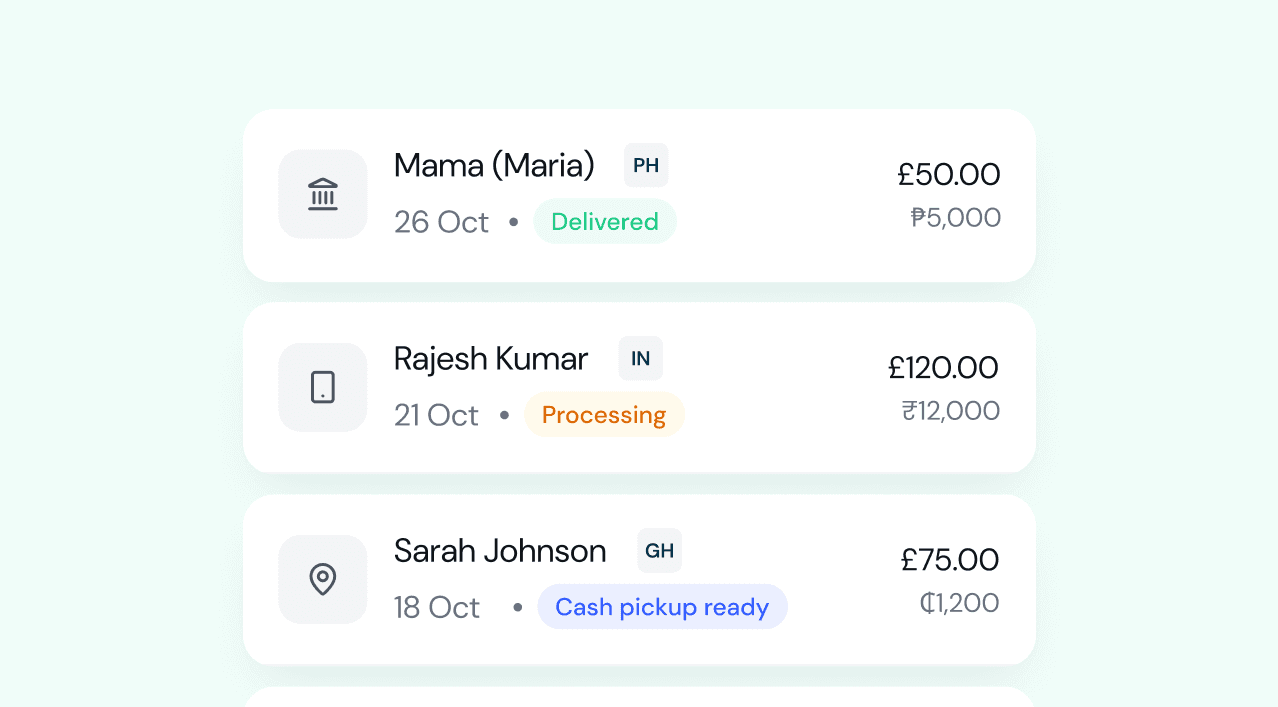Open the PH country badge next to Mama
The image size is (1278, 707).
click(x=645, y=164)
